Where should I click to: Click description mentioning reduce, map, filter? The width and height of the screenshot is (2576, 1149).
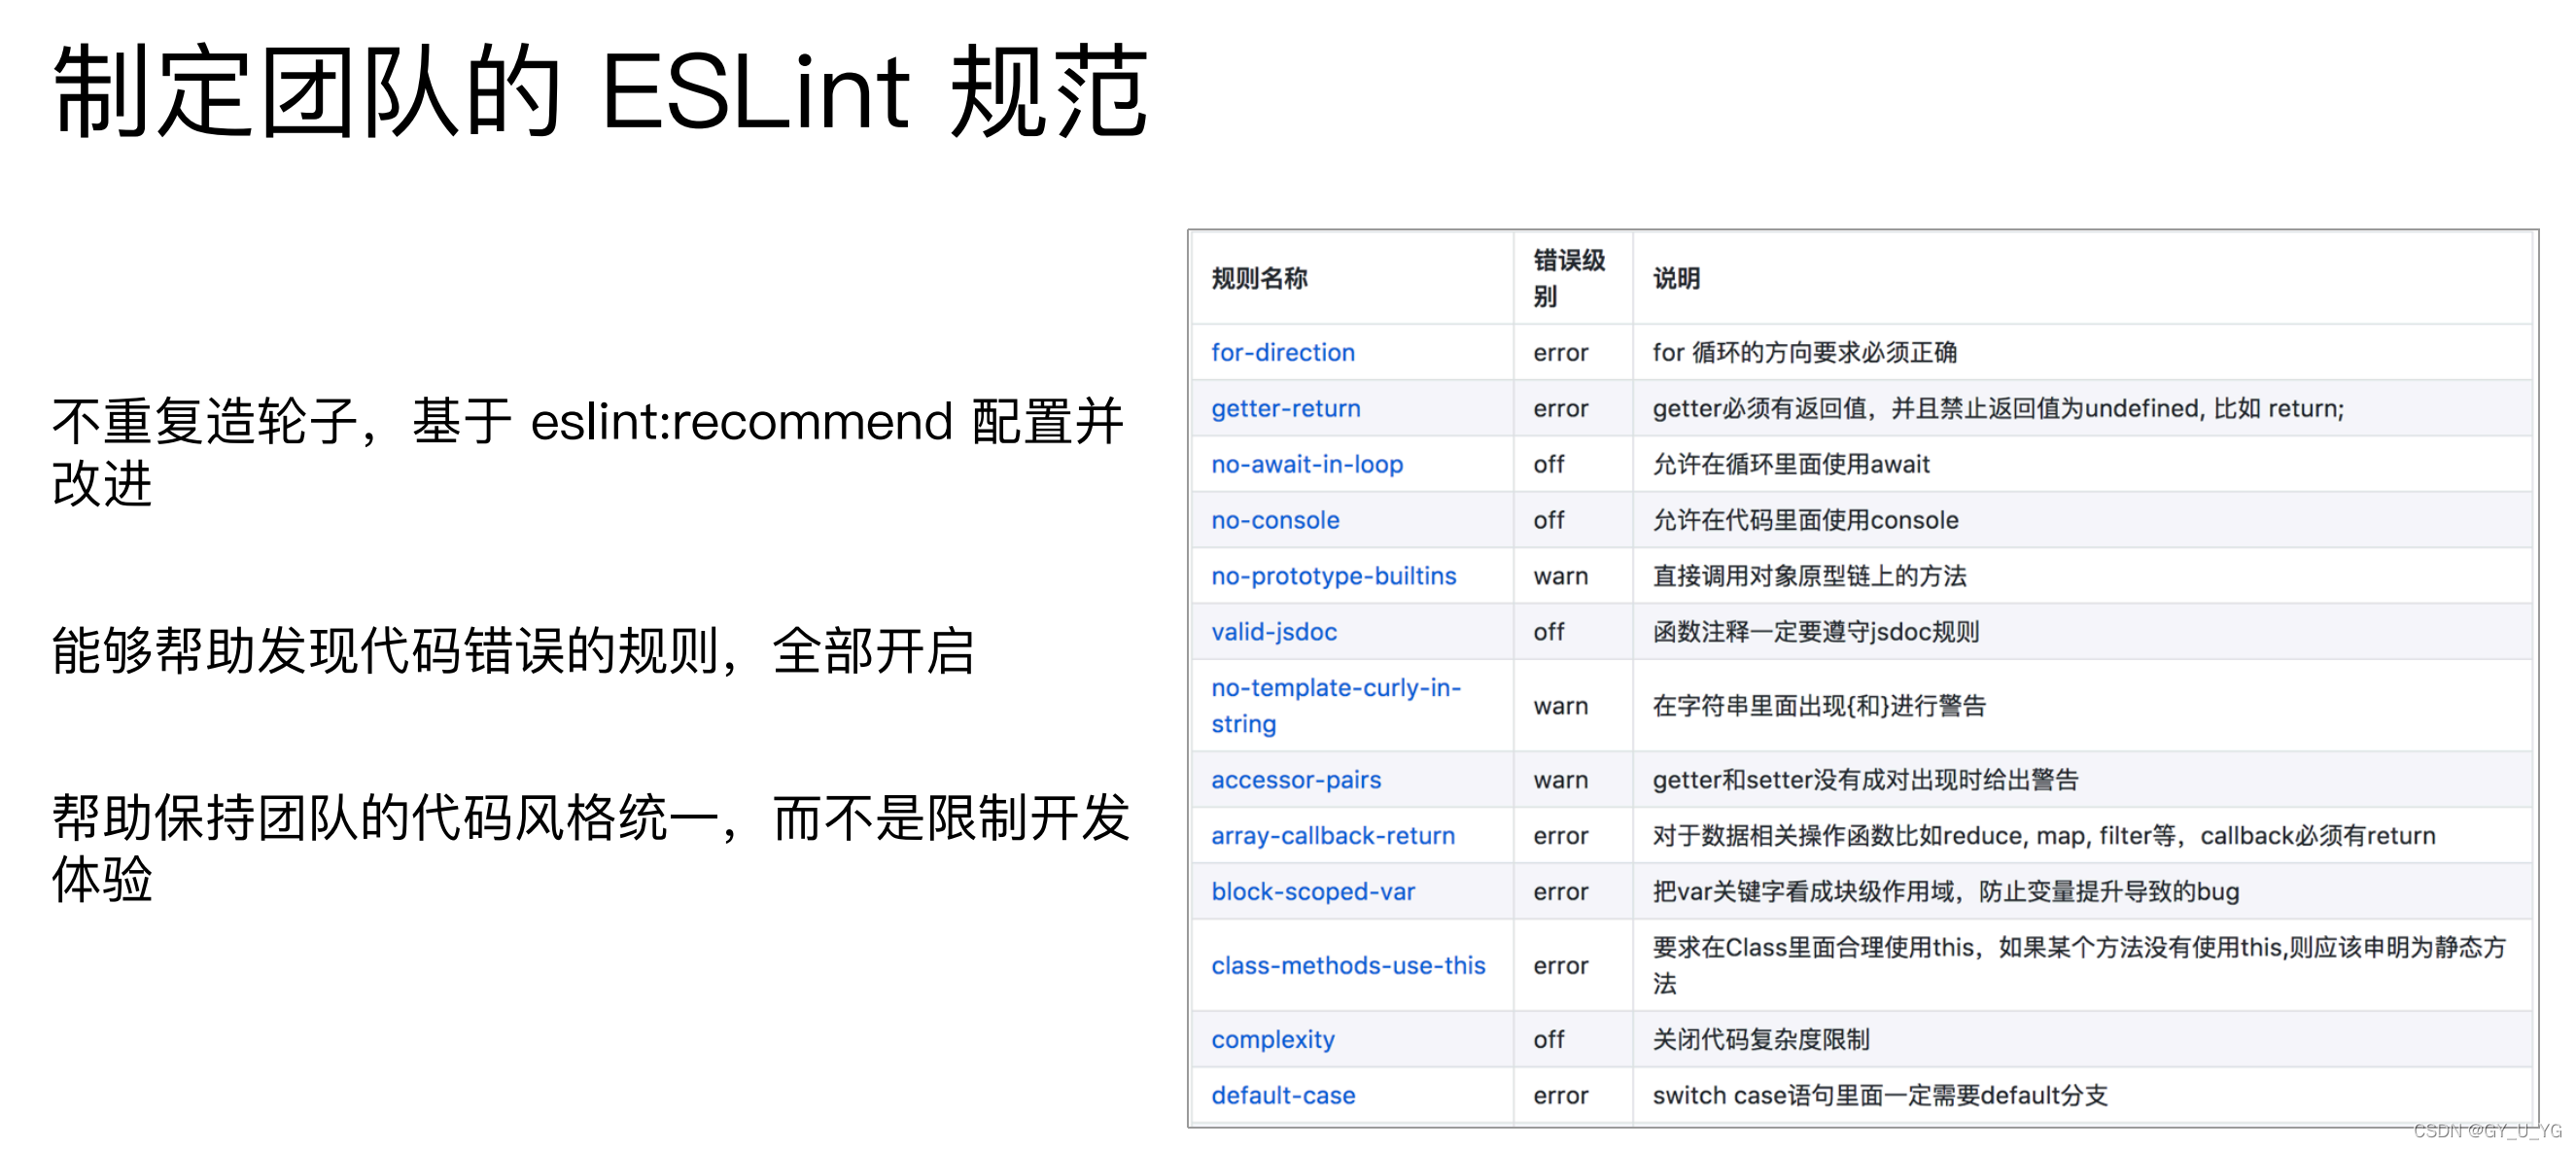click(x=2043, y=836)
